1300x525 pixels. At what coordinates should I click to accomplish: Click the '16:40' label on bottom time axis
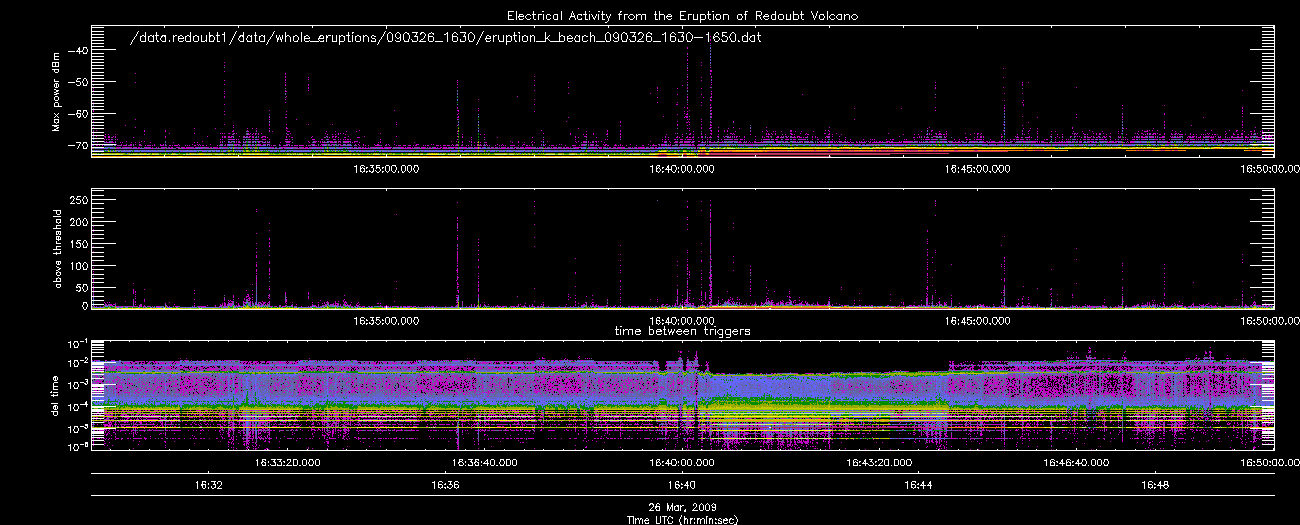pos(682,484)
